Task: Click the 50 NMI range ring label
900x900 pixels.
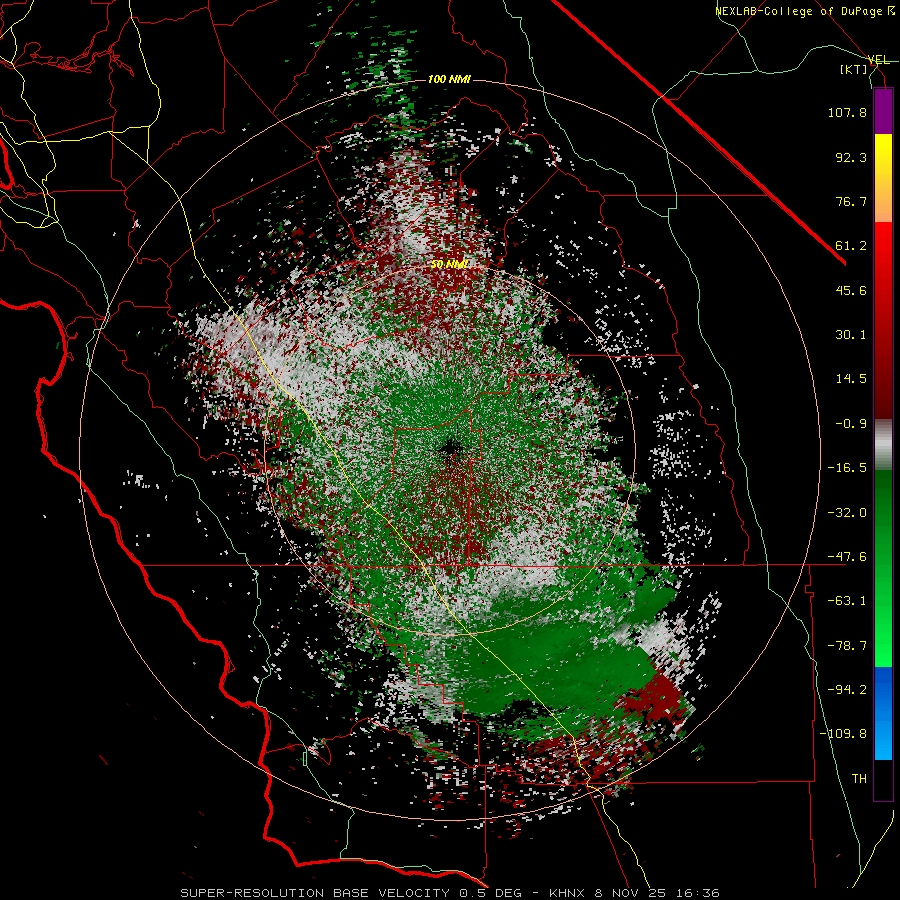Action: point(449,265)
